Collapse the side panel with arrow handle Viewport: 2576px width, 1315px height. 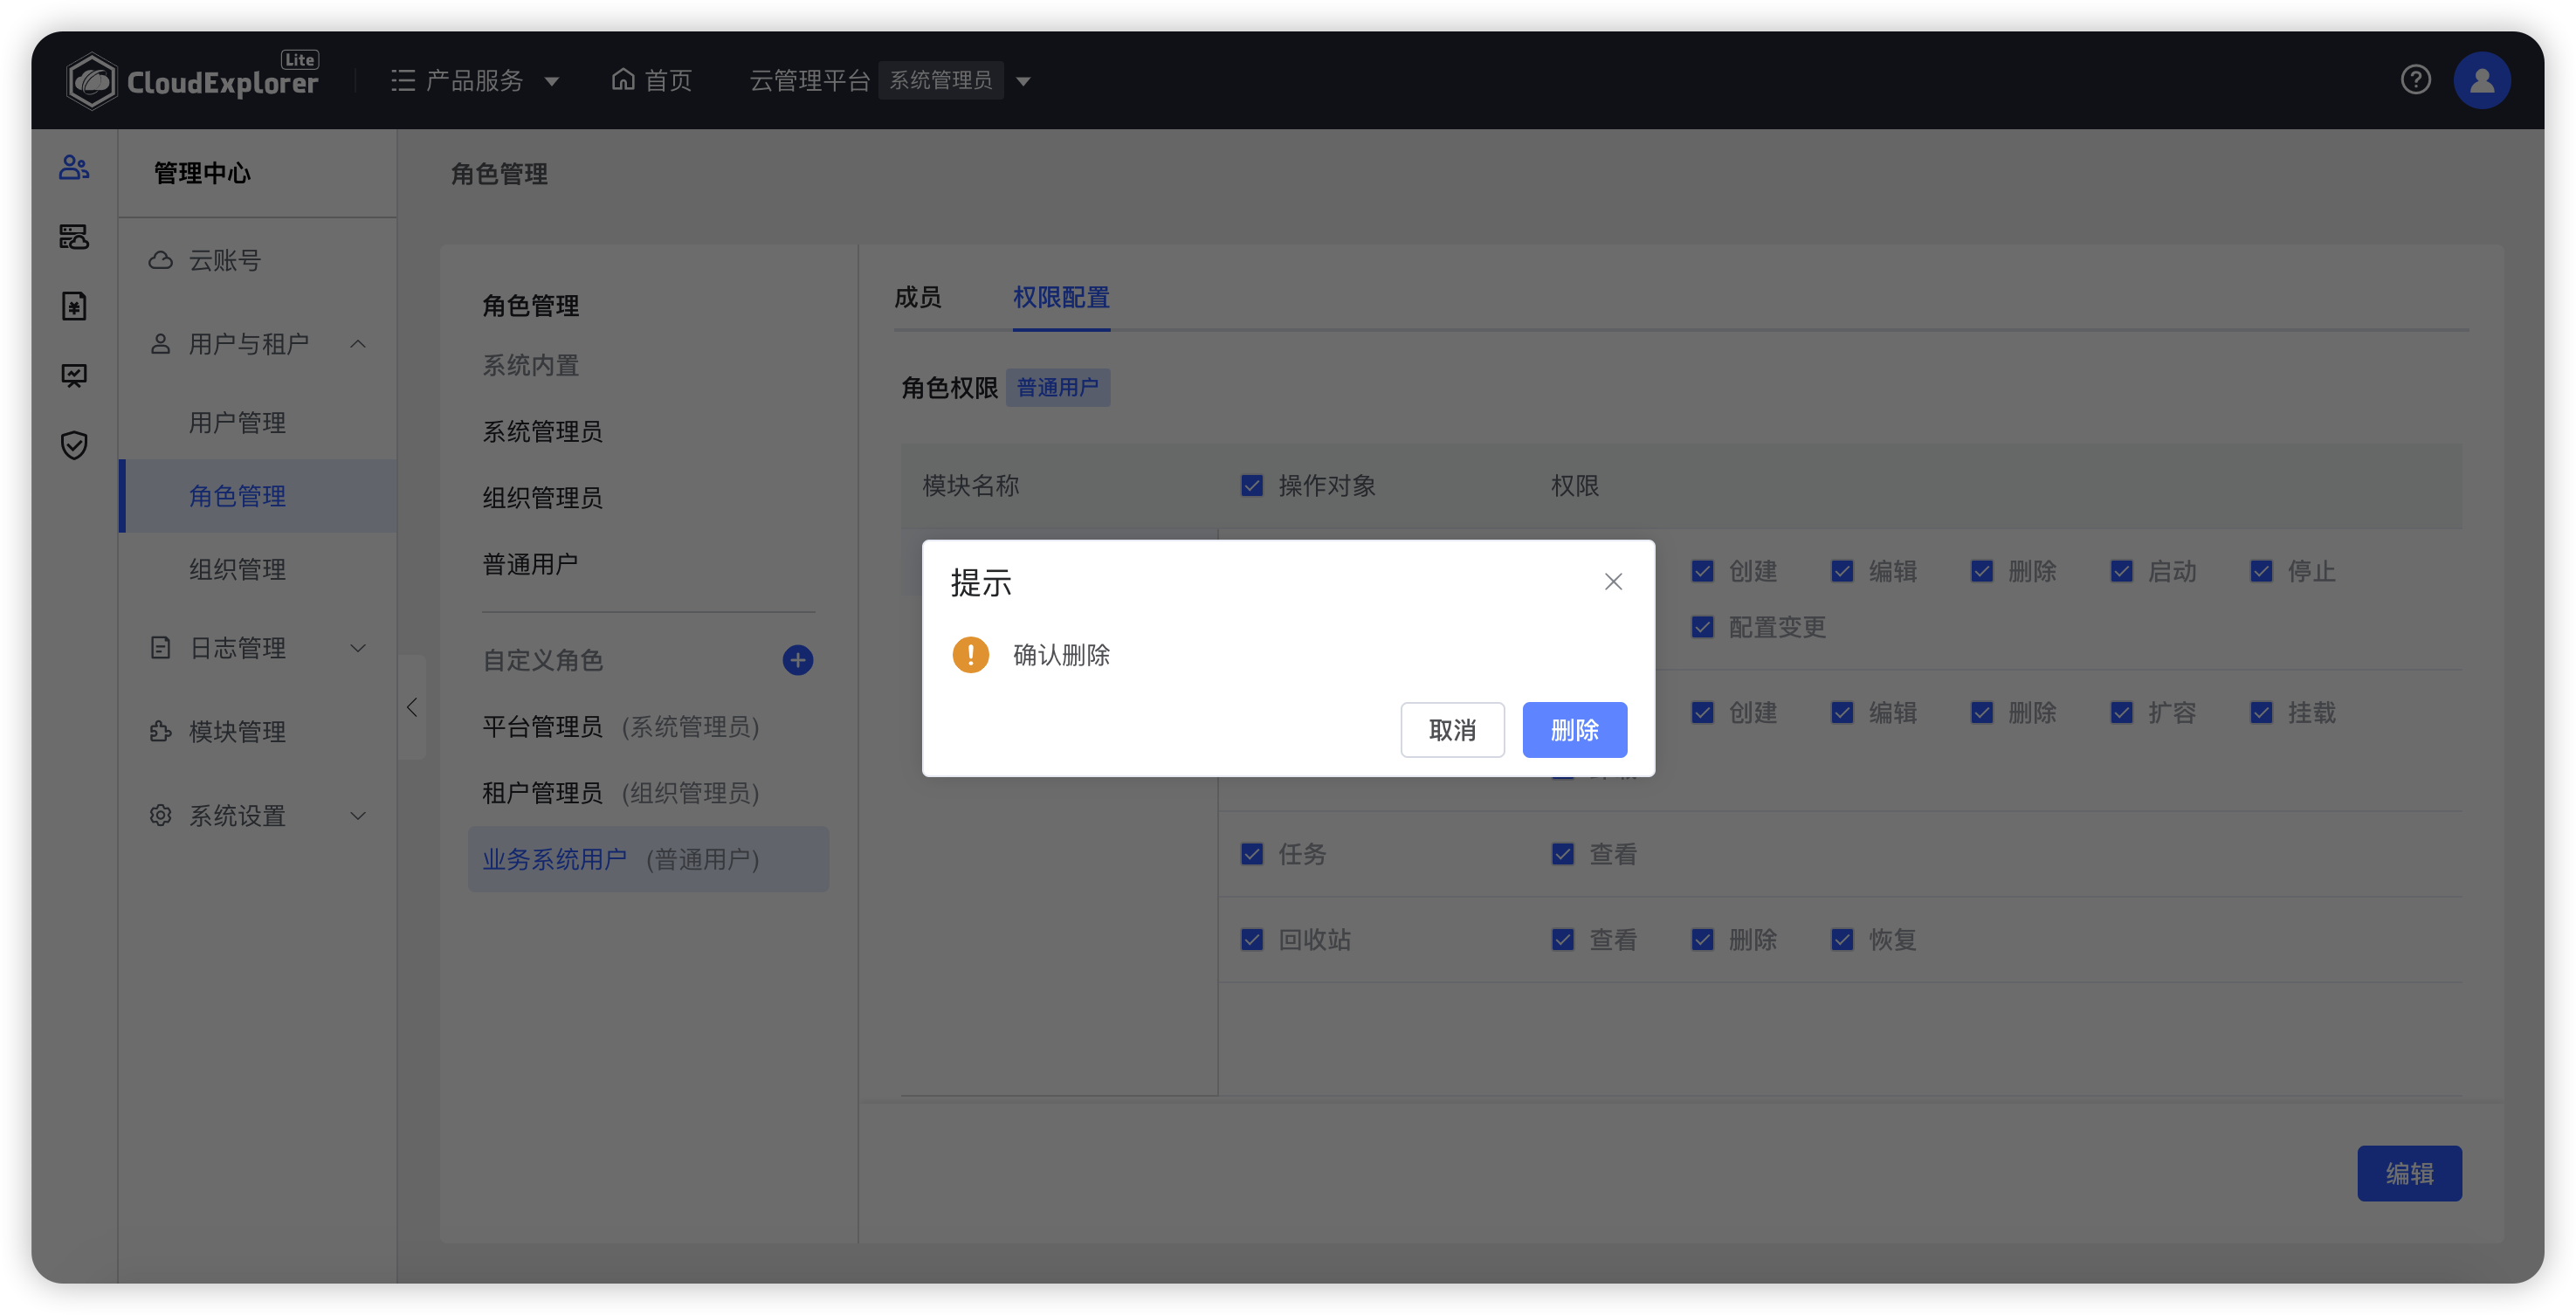412,707
